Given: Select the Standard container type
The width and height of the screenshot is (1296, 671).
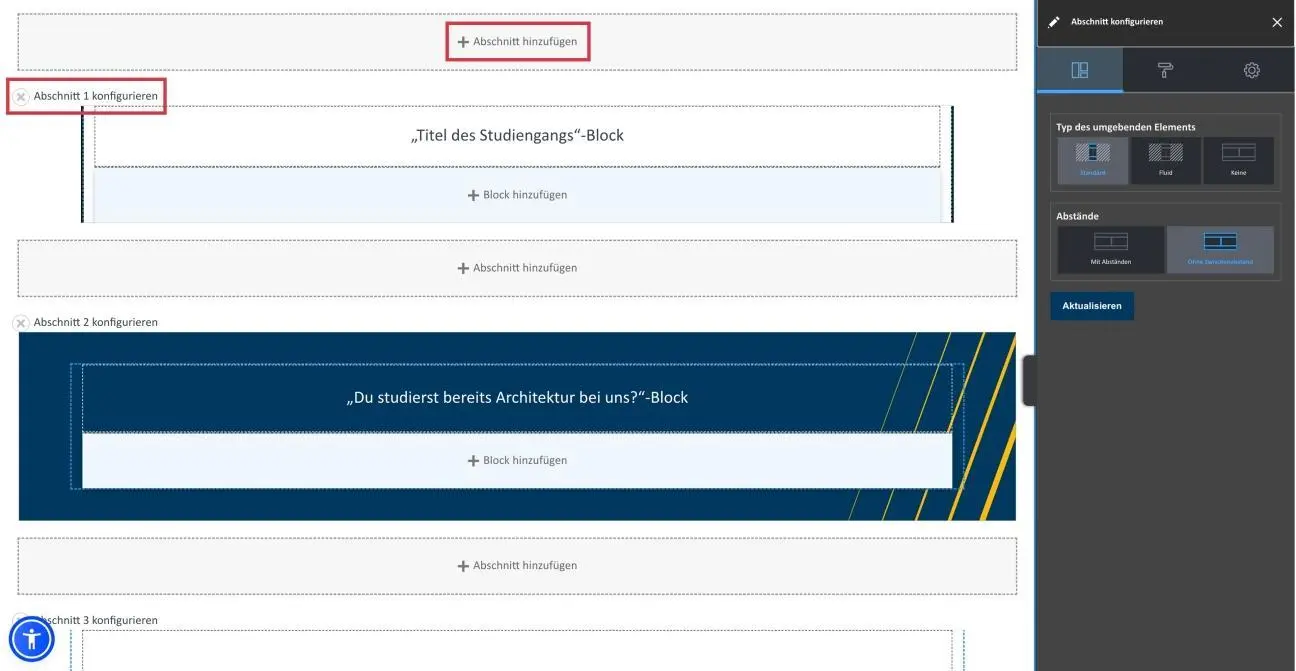Looking at the screenshot, I should pyautogui.click(x=1092, y=158).
